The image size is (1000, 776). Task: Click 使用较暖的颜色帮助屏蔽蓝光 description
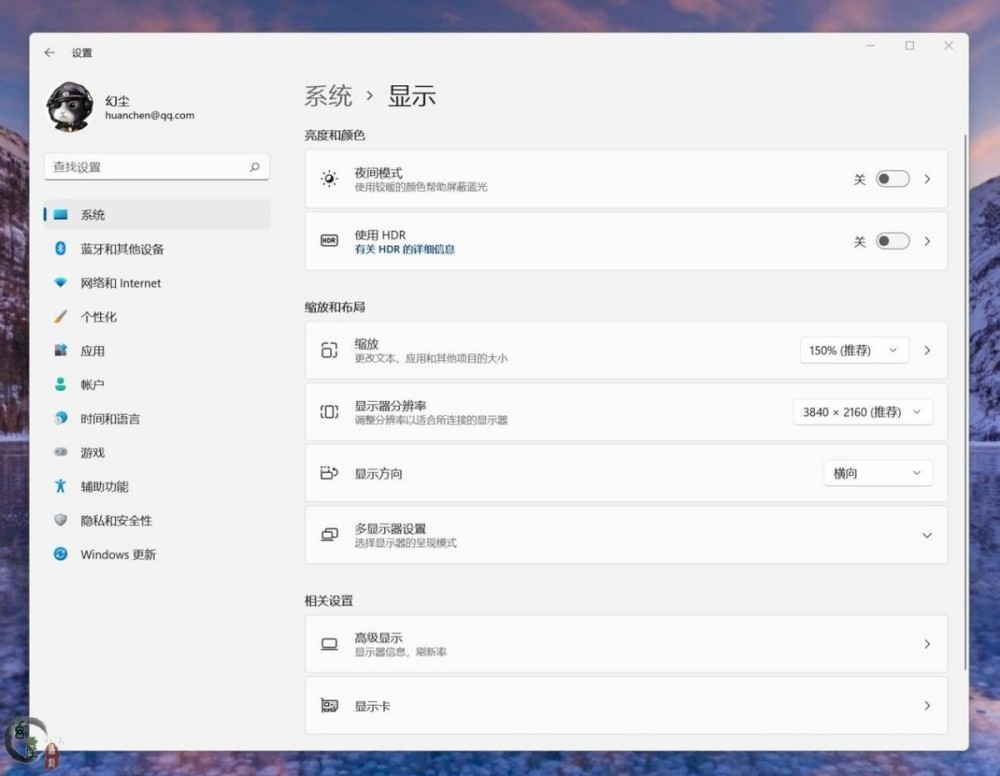[421, 187]
